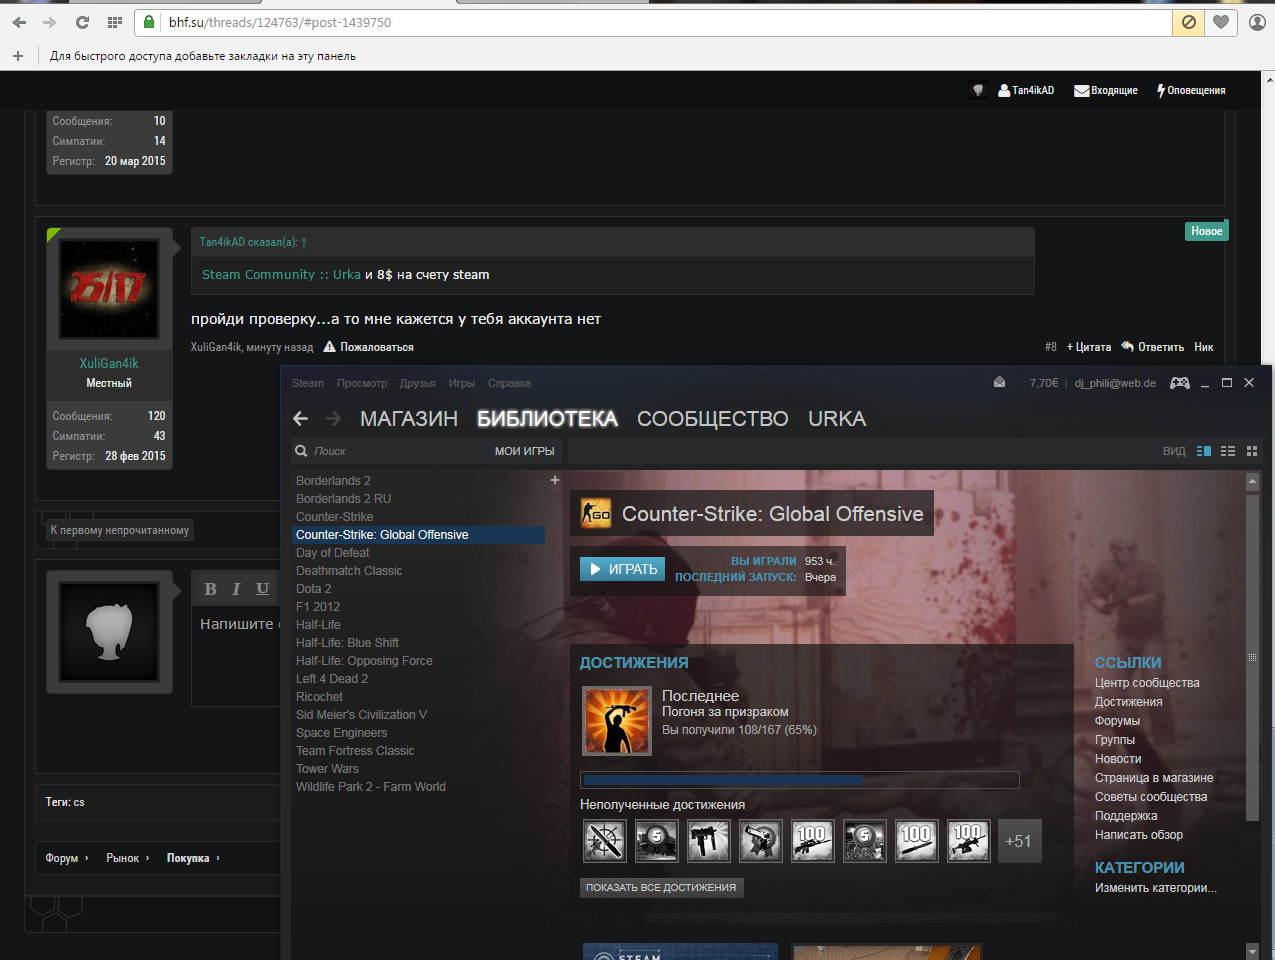Click the scrollbar up arrow in the Steam window
Screen dimensions: 1275x960
click(x=1252, y=481)
